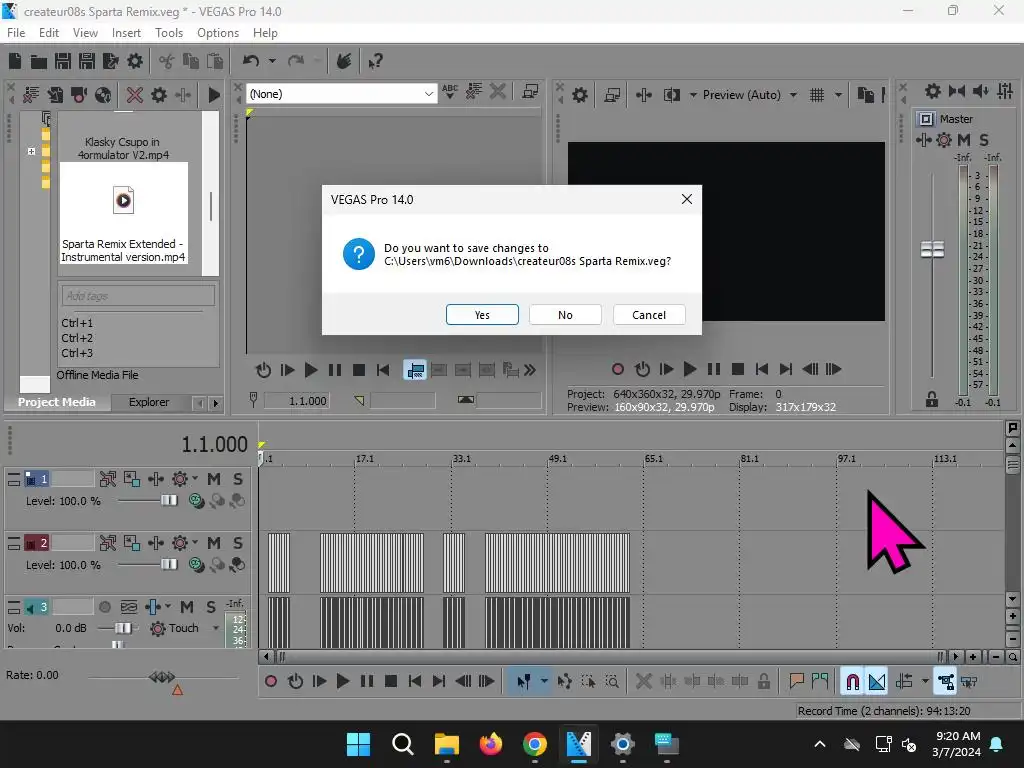The height and width of the screenshot is (768, 1024).
Task: Click the Open project folder icon
Action: (39, 61)
